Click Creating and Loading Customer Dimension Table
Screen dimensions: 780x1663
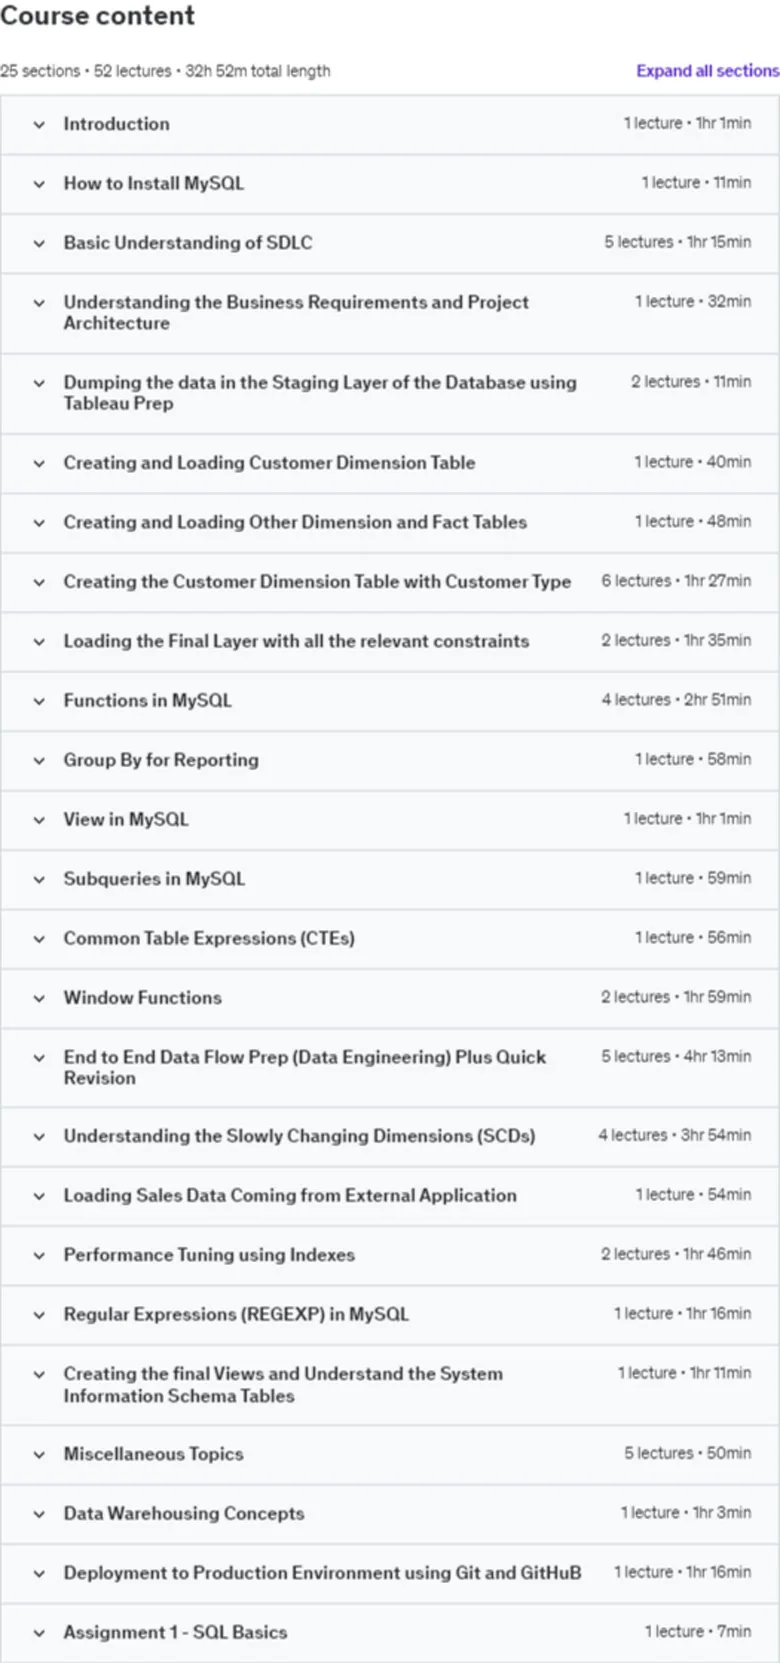[269, 462]
